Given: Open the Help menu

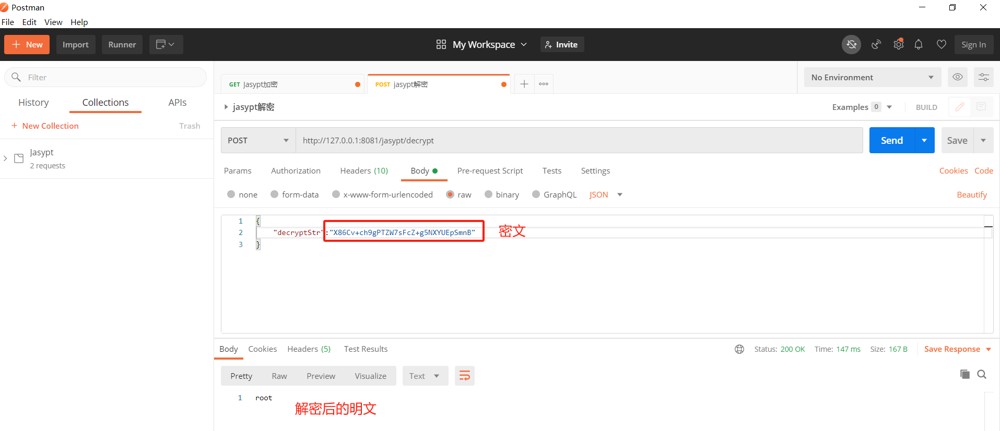Looking at the screenshot, I should click(79, 22).
